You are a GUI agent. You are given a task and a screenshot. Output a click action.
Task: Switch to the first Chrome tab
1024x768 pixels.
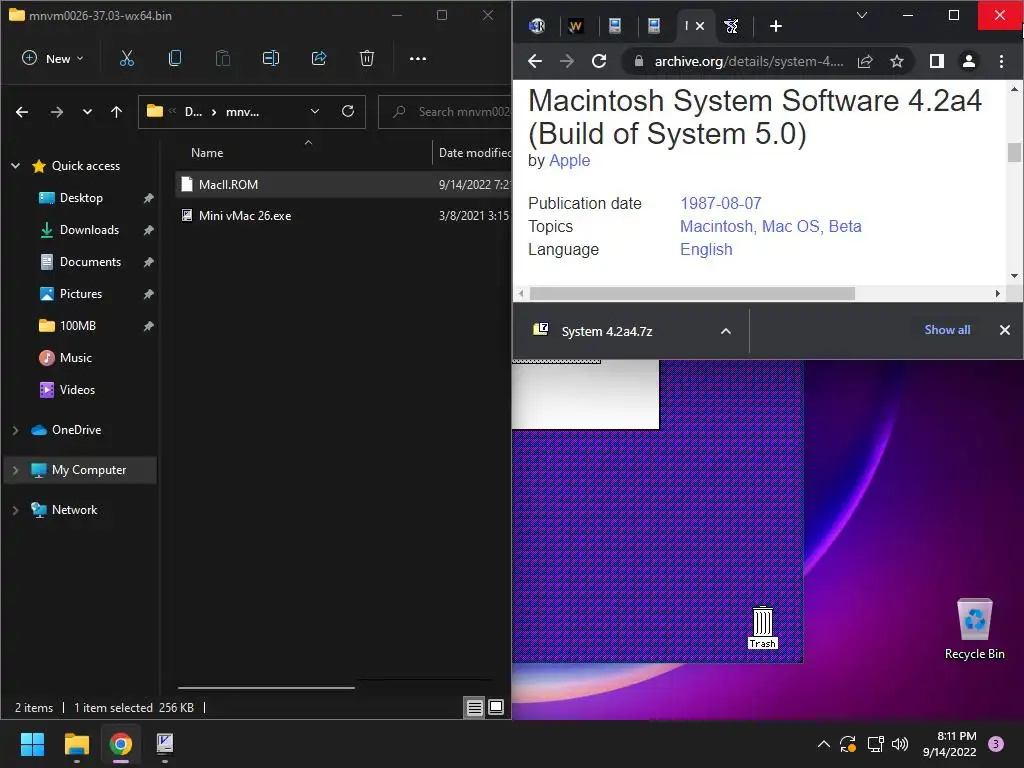[x=537, y=26]
